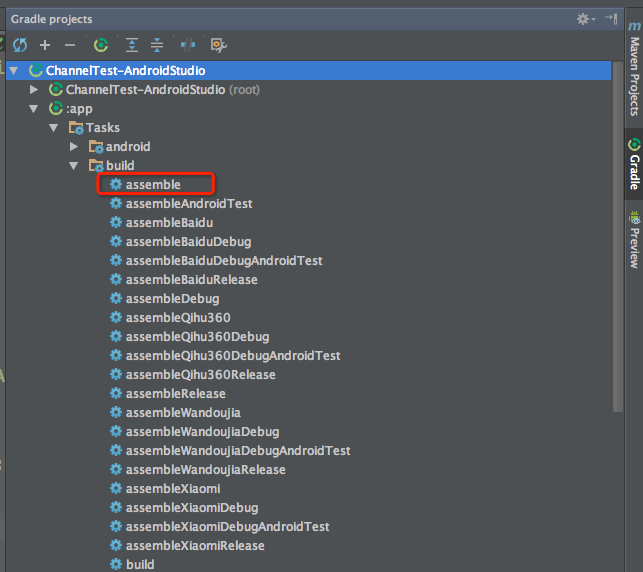Click the Gradle icon beside :app
This screenshot has width=643, height=572.
coord(56,109)
